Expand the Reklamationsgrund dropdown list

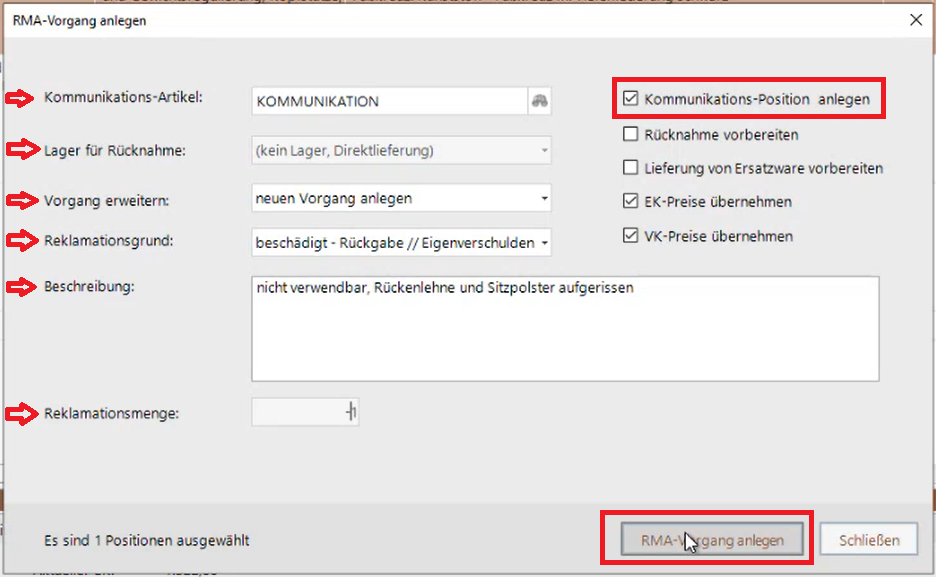(x=401, y=242)
